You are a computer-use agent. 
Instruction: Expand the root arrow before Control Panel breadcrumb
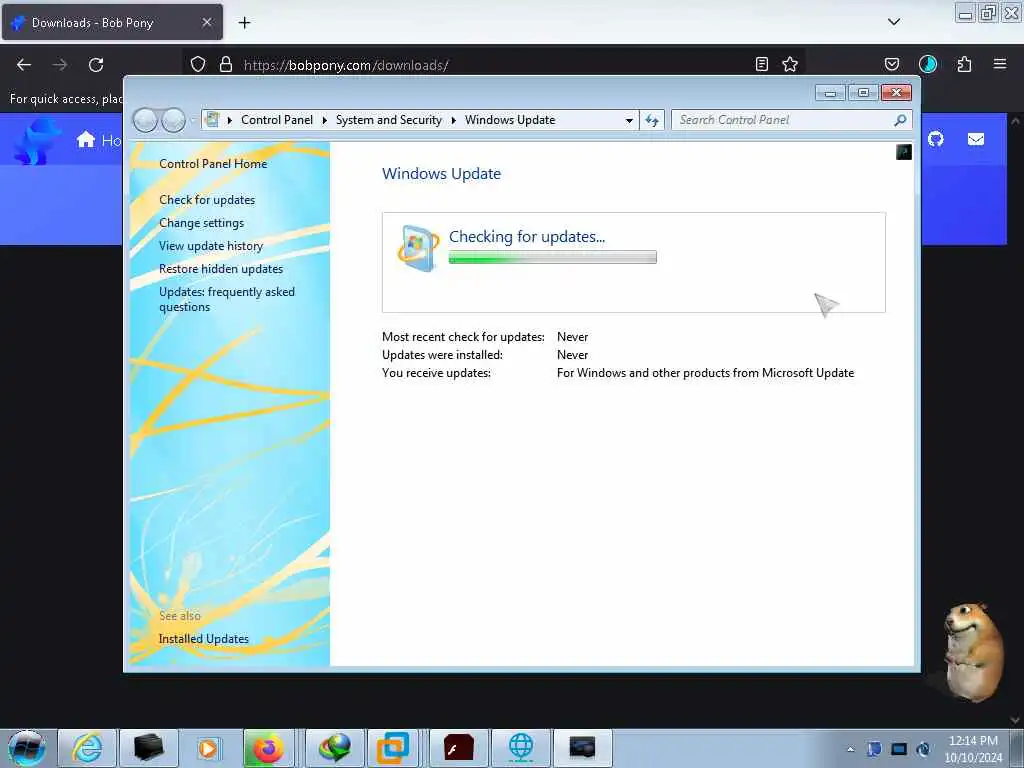(230, 121)
